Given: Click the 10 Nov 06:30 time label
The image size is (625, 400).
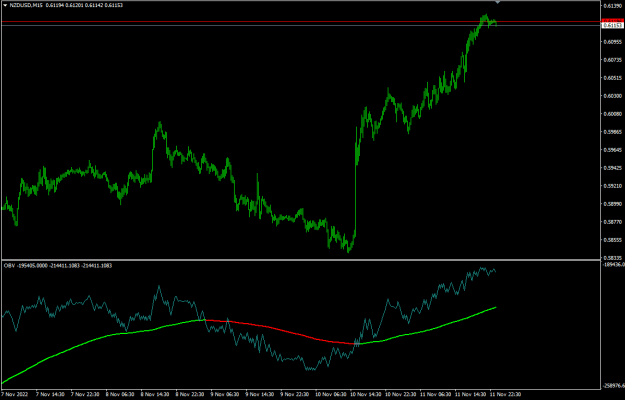Looking at the screenshot, I should [331, 394].
